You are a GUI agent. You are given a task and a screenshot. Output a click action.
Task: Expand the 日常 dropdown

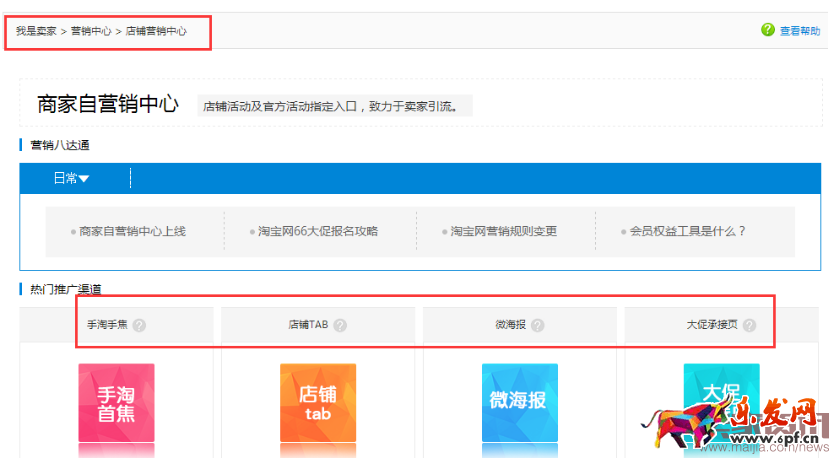(x=71, y=178)
